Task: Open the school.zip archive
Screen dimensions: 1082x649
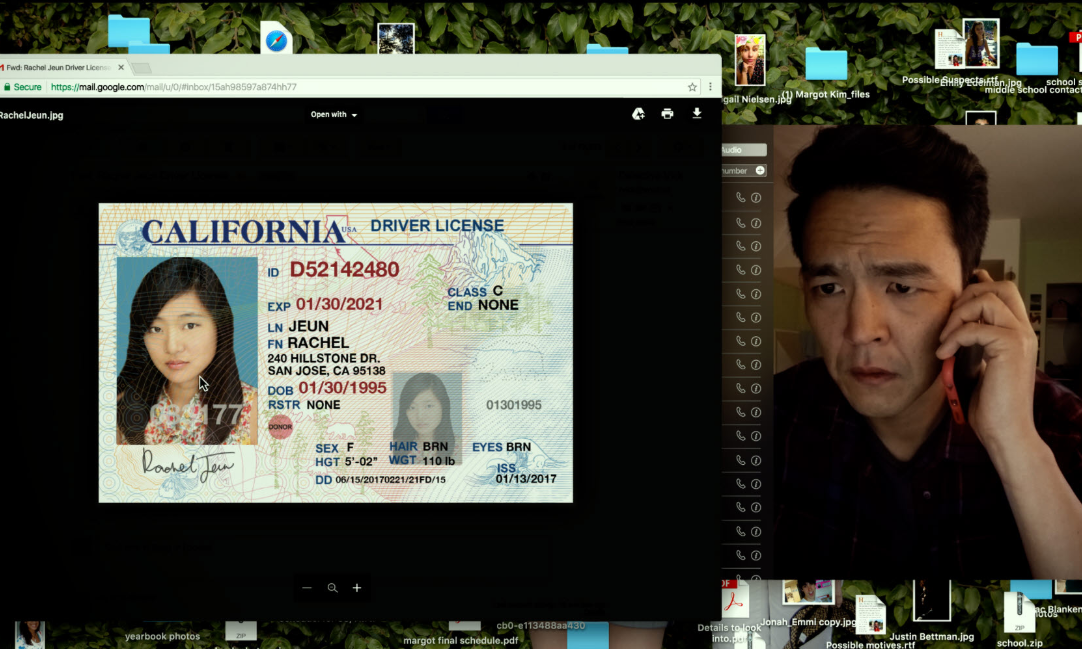Action: click(1019, 612)
